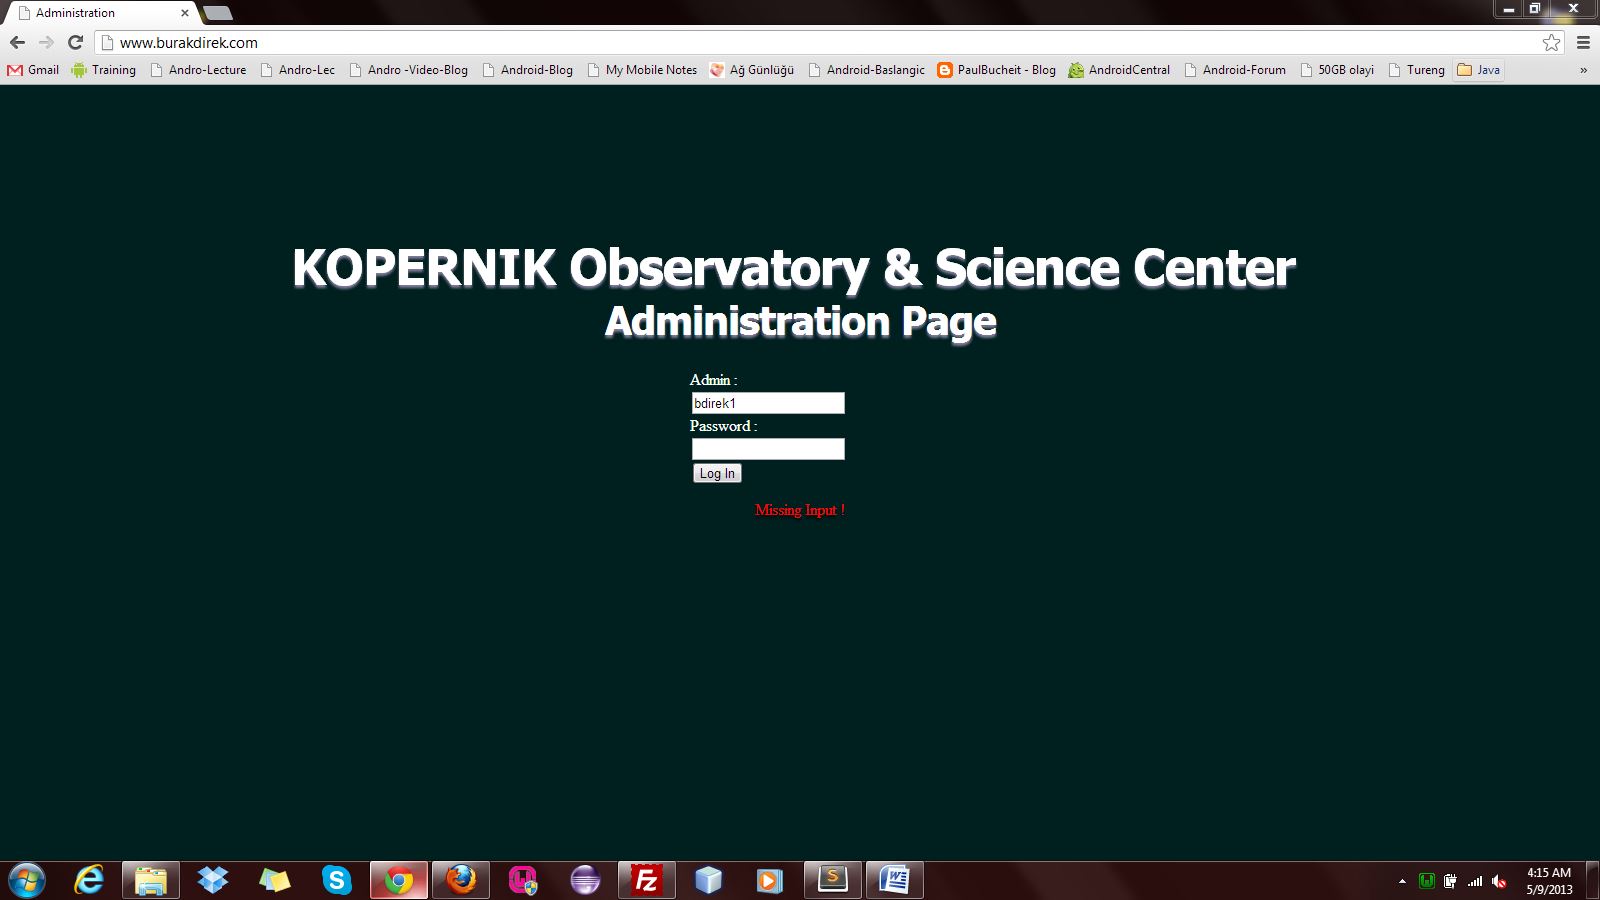Open Skype from the taskbar
This screenshot has width=1600, height=900.
337,880
